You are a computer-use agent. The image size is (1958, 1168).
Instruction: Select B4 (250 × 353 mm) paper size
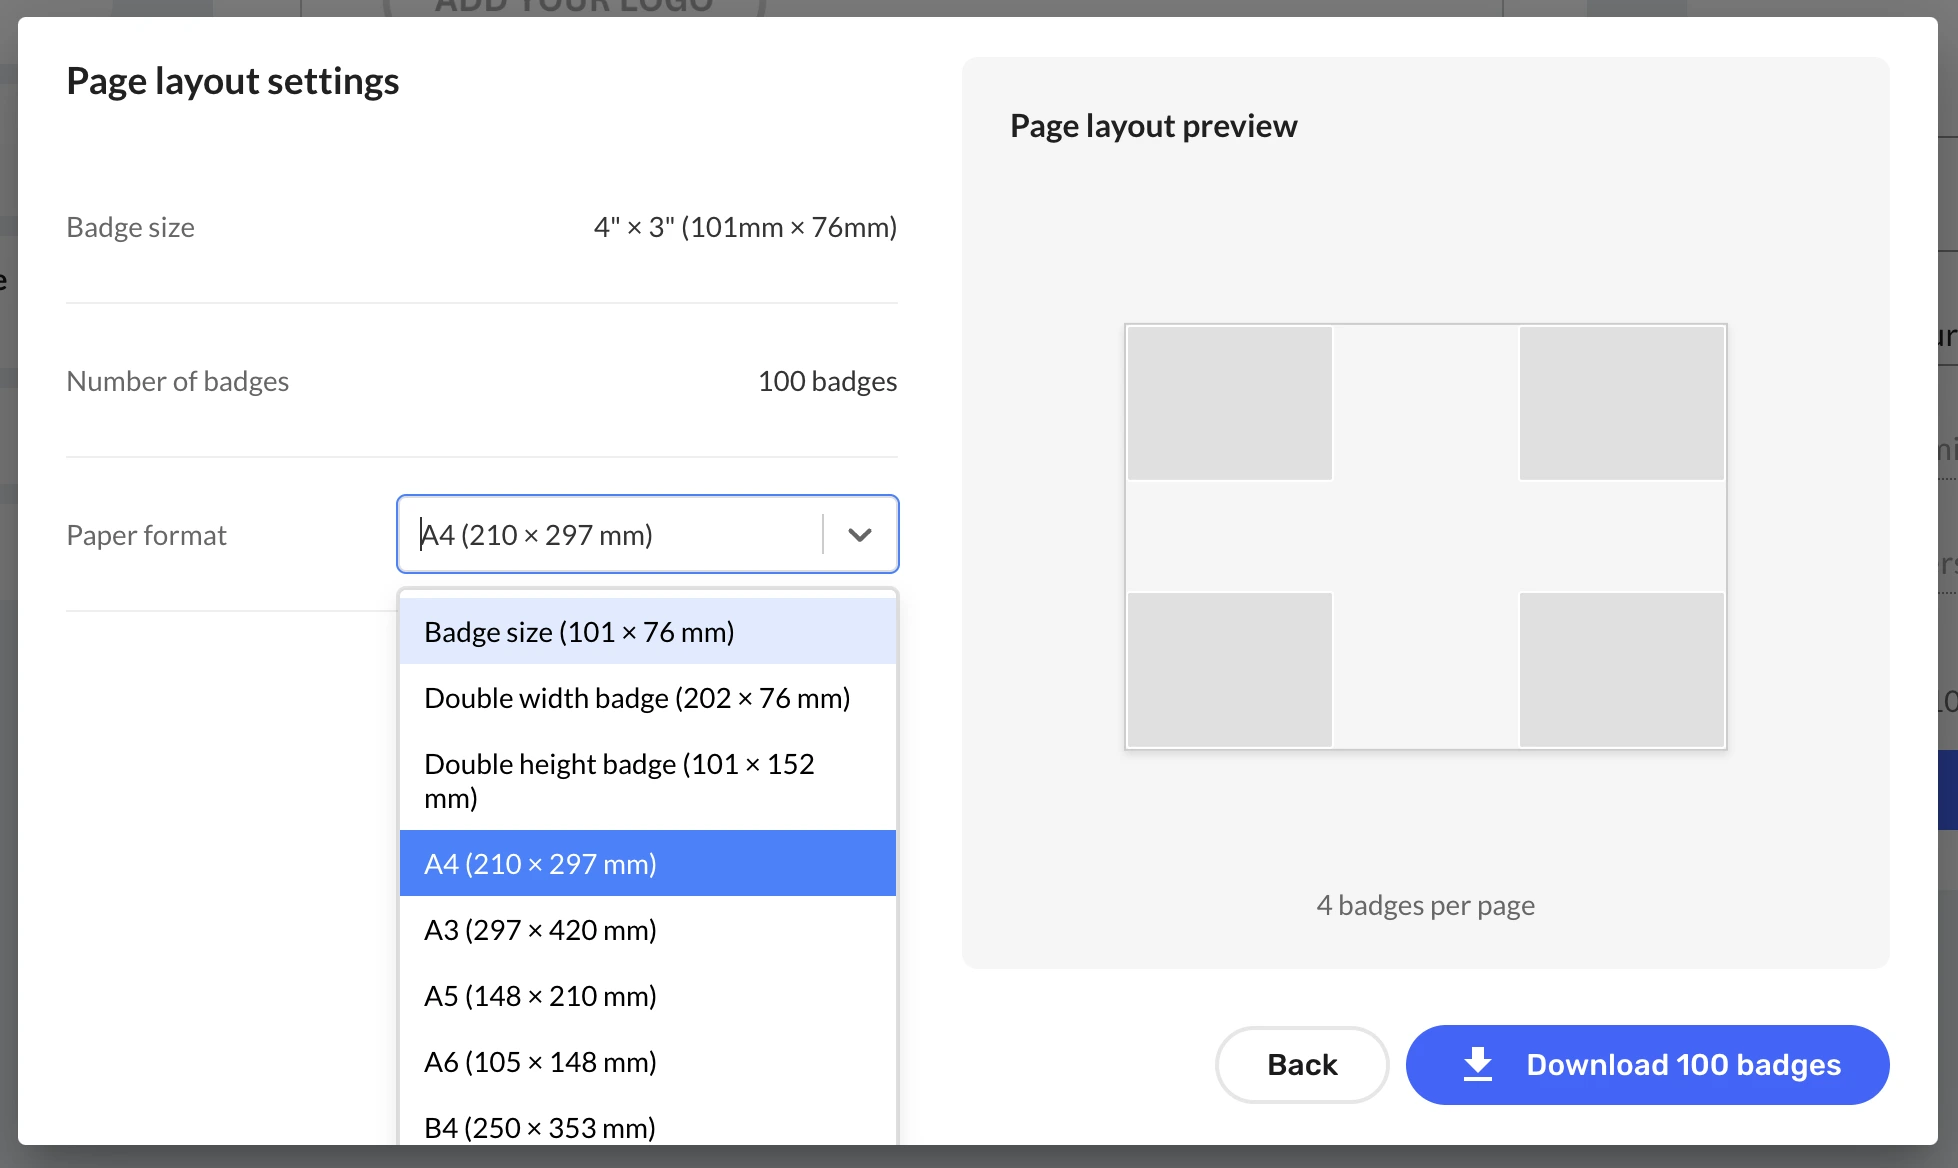(539, 1127)
